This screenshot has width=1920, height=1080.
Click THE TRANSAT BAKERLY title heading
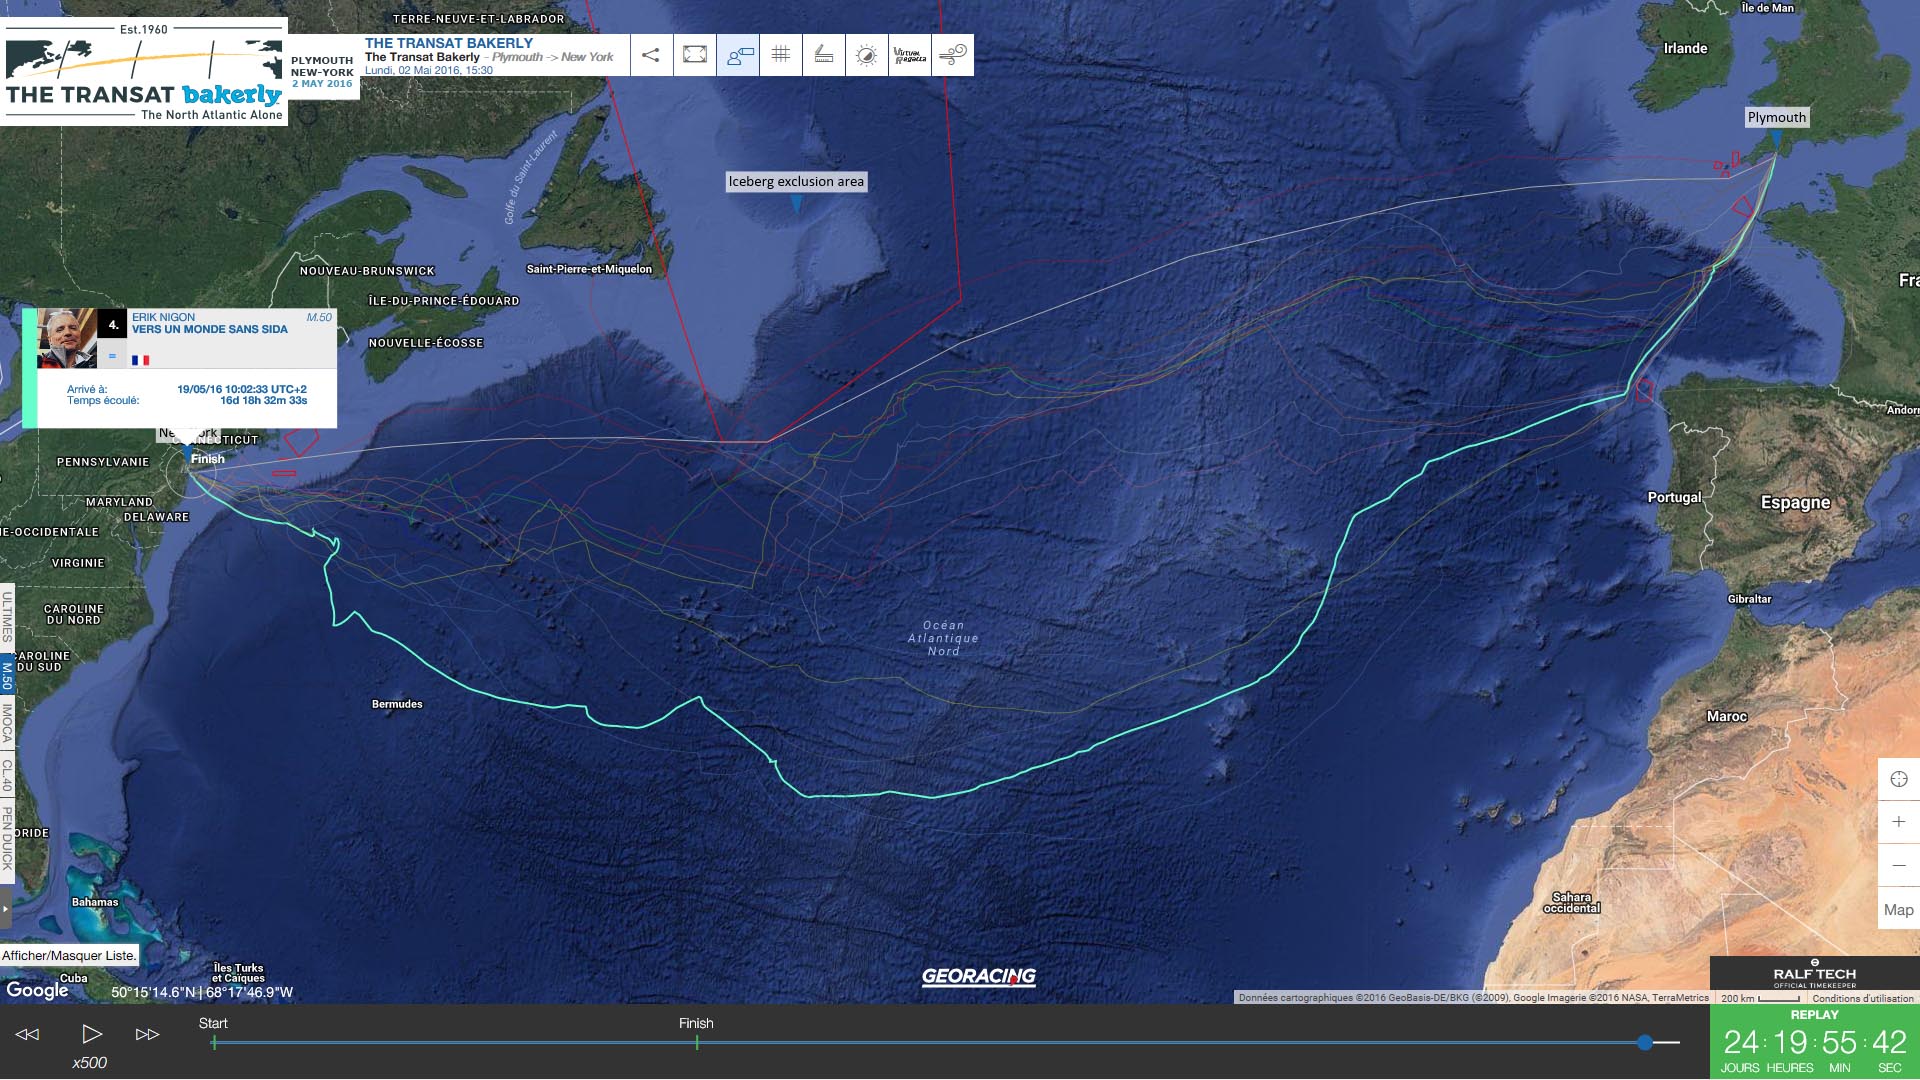pyautogui.click(x=449, y=43)
